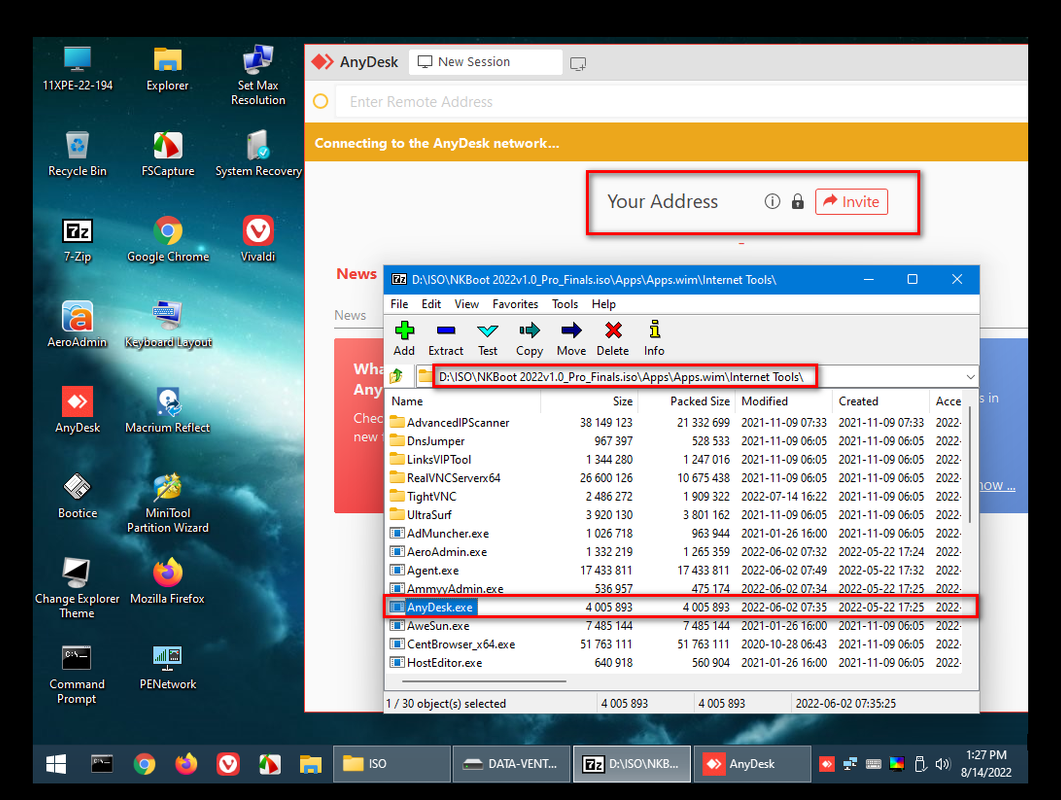Open the Macrium Reflect desktop icon
Viewport: 1061px width, 800px height.
[168, 411]
